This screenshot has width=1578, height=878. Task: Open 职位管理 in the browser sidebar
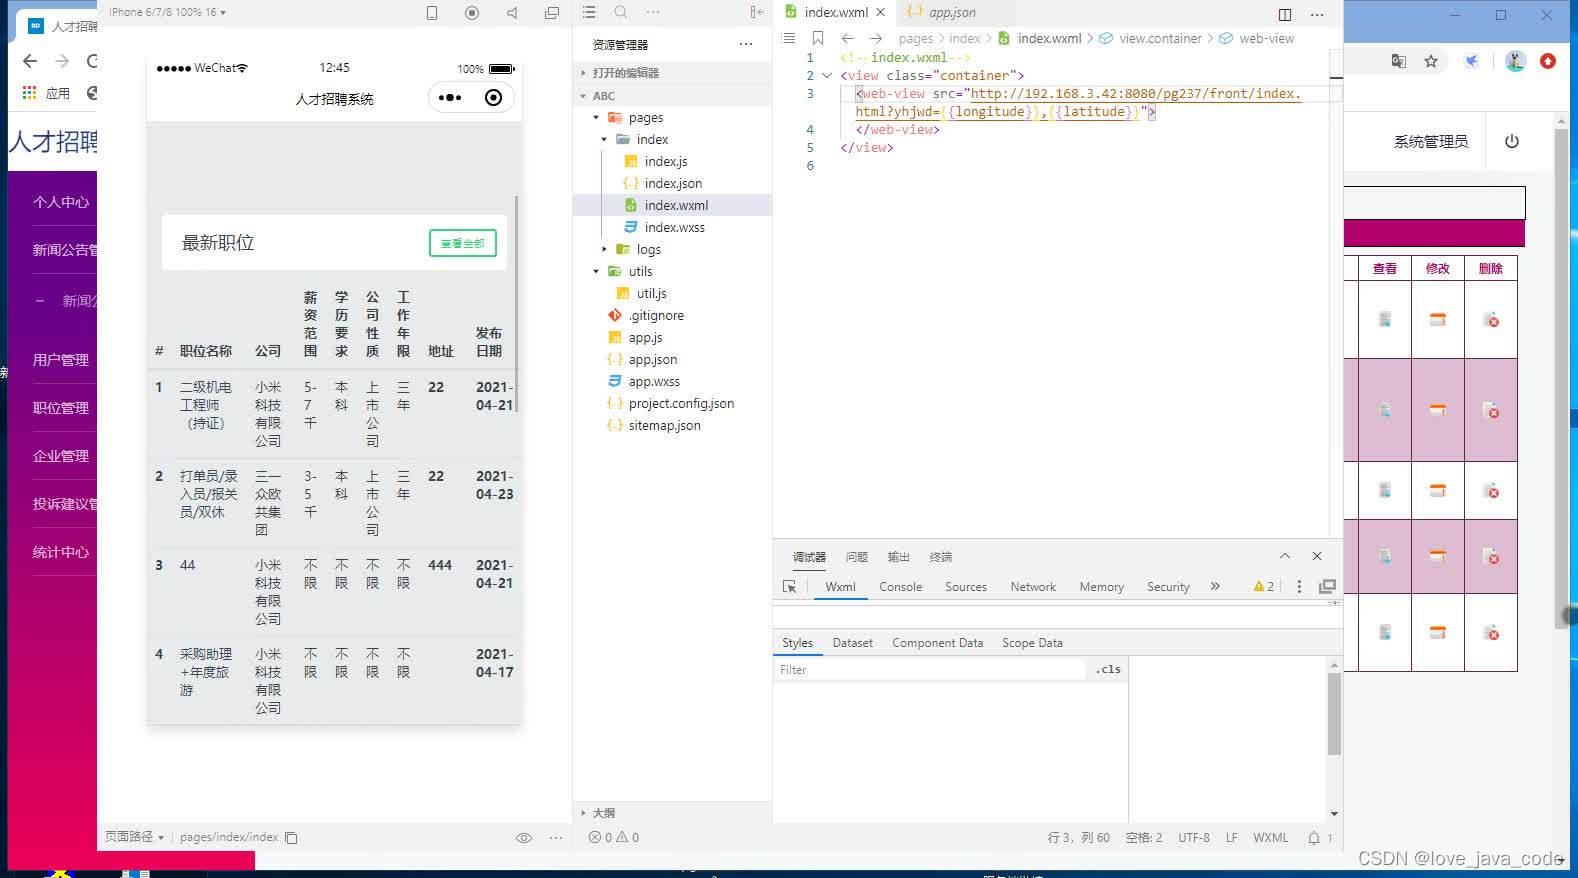click(x=60, y=408)
